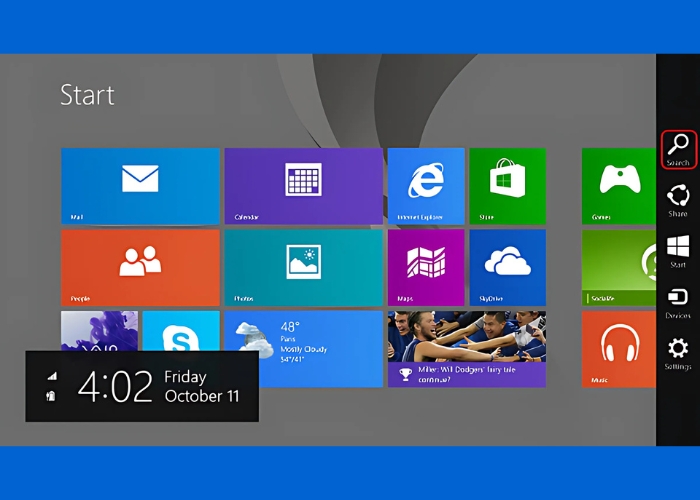The image size is (700, 500).
Task: Open the Calendar tile
Action: [x=303, y=185]
